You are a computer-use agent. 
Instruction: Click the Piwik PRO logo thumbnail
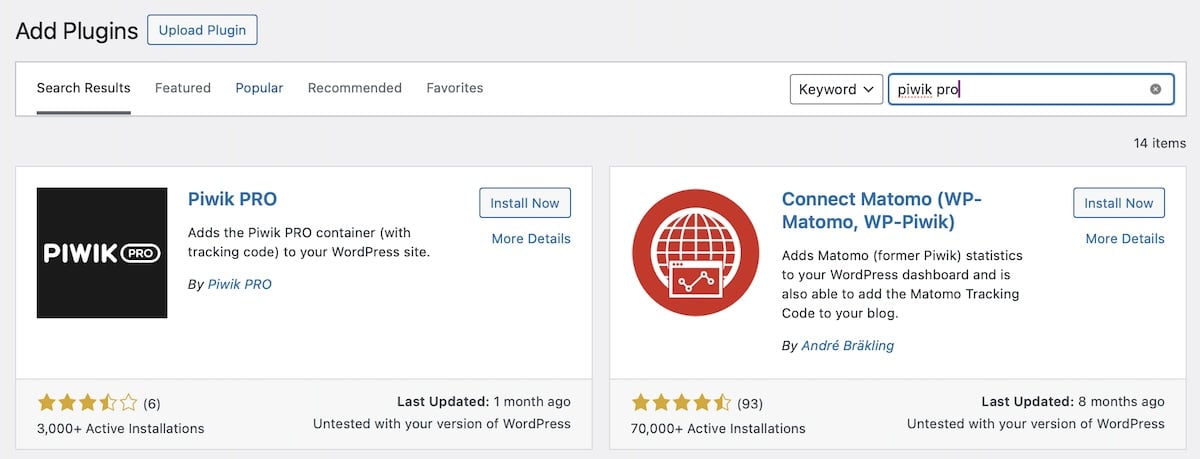tap(102, 253)
